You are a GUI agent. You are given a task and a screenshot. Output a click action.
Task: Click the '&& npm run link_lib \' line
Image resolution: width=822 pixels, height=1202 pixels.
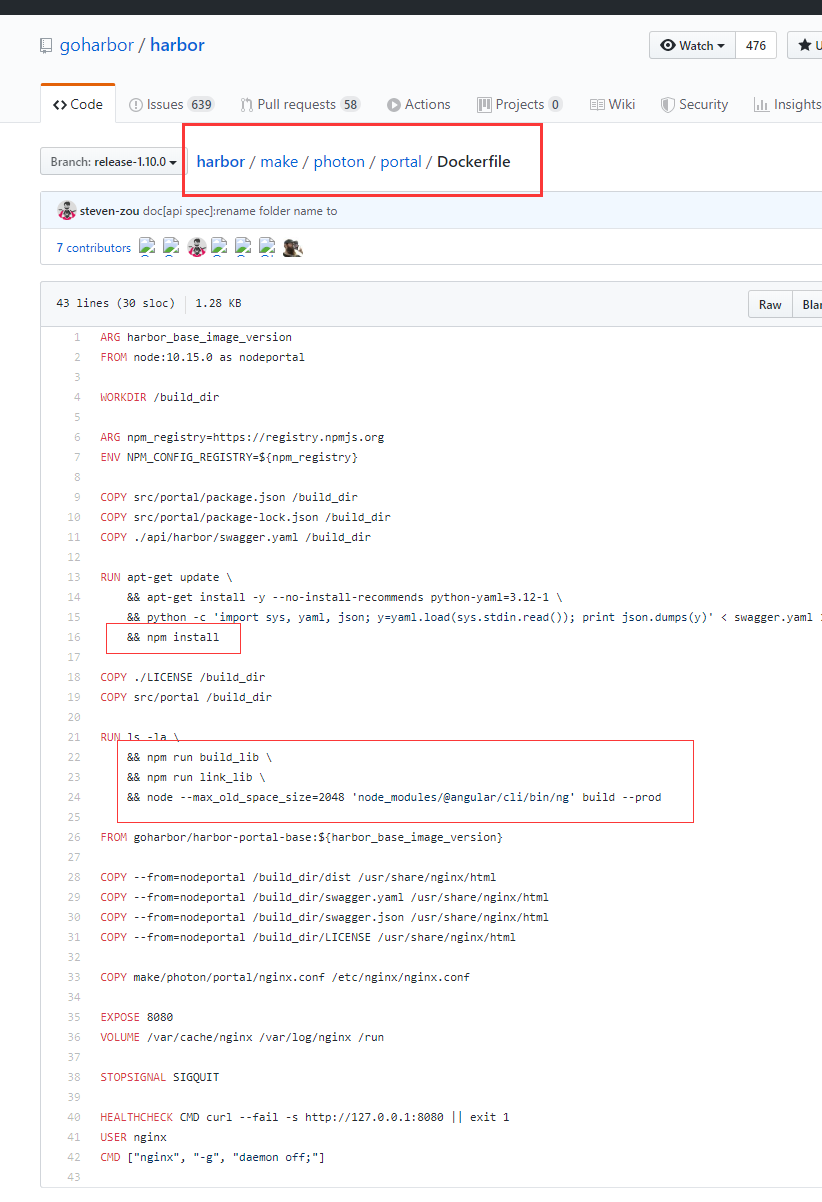(x=196, y=777)
